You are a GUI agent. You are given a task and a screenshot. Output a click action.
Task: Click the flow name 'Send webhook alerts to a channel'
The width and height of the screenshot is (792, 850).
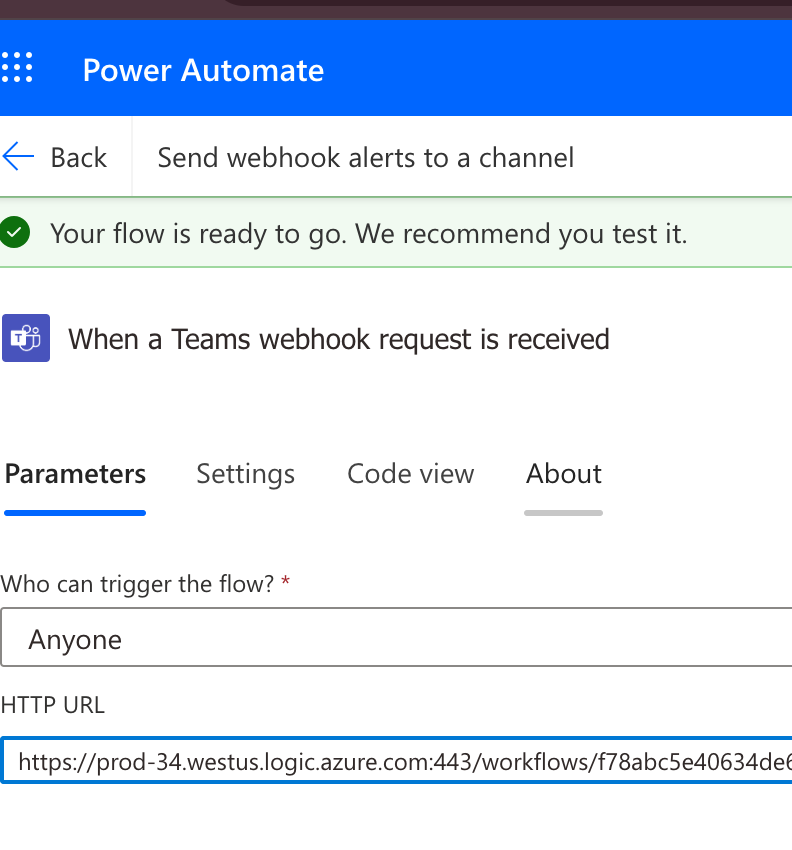(365, 158)
